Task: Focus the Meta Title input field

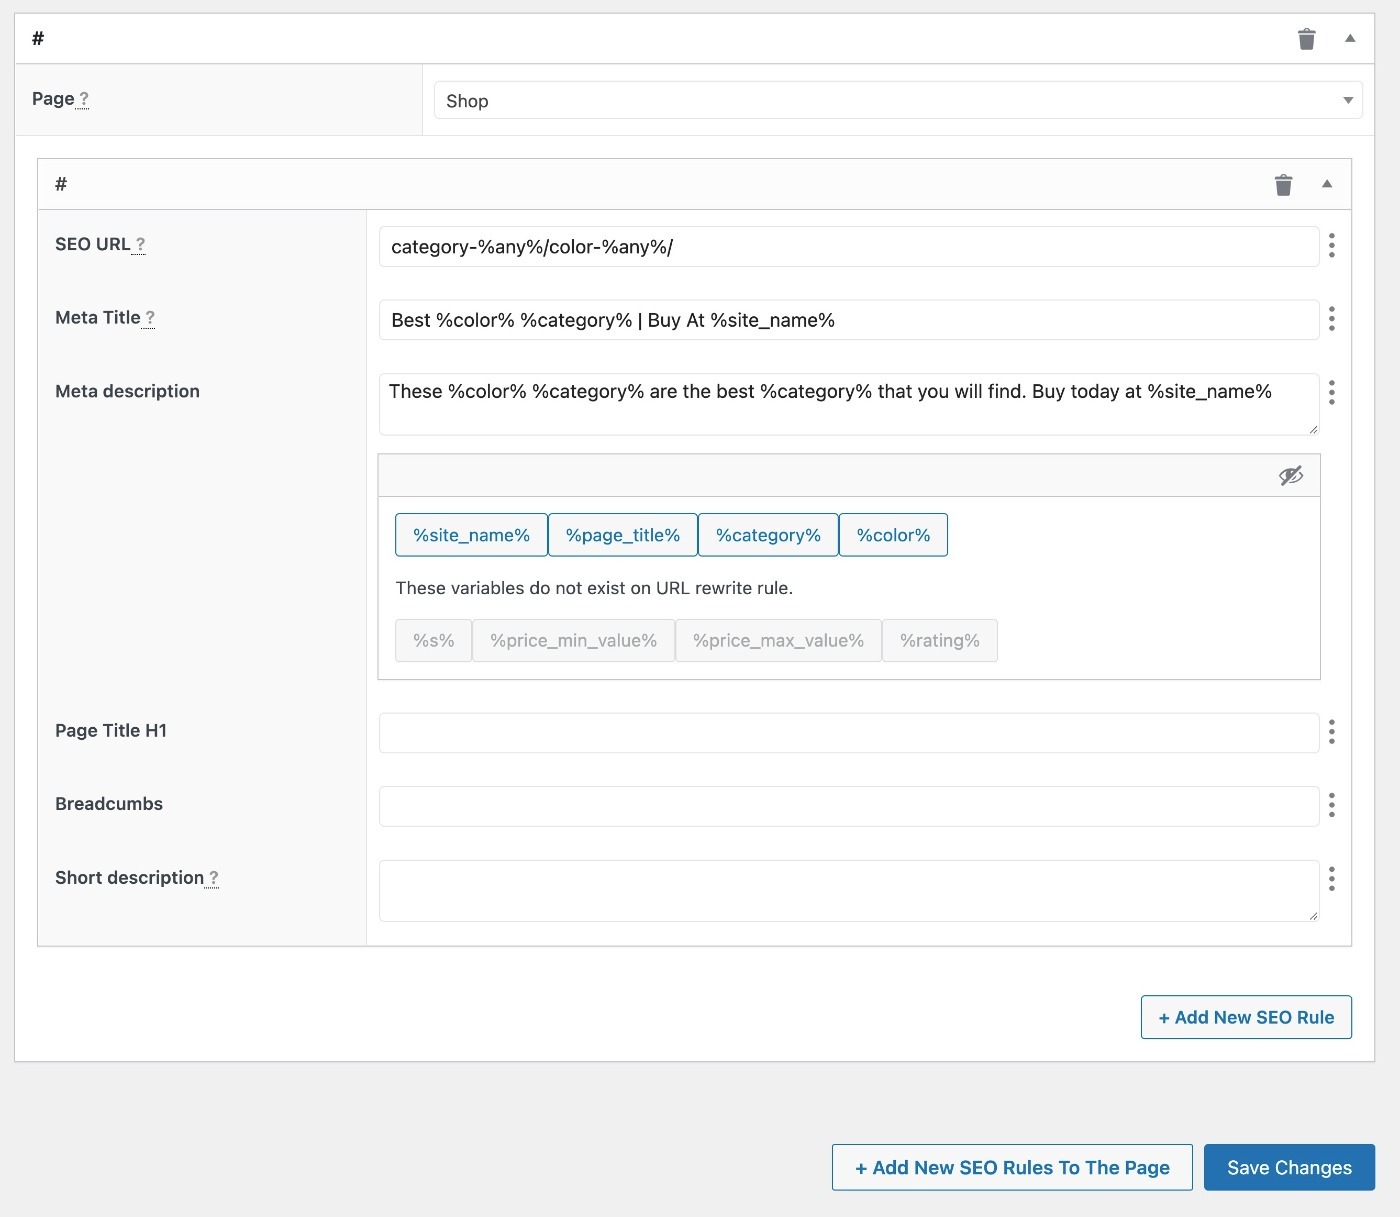Action: pos(849,320)
